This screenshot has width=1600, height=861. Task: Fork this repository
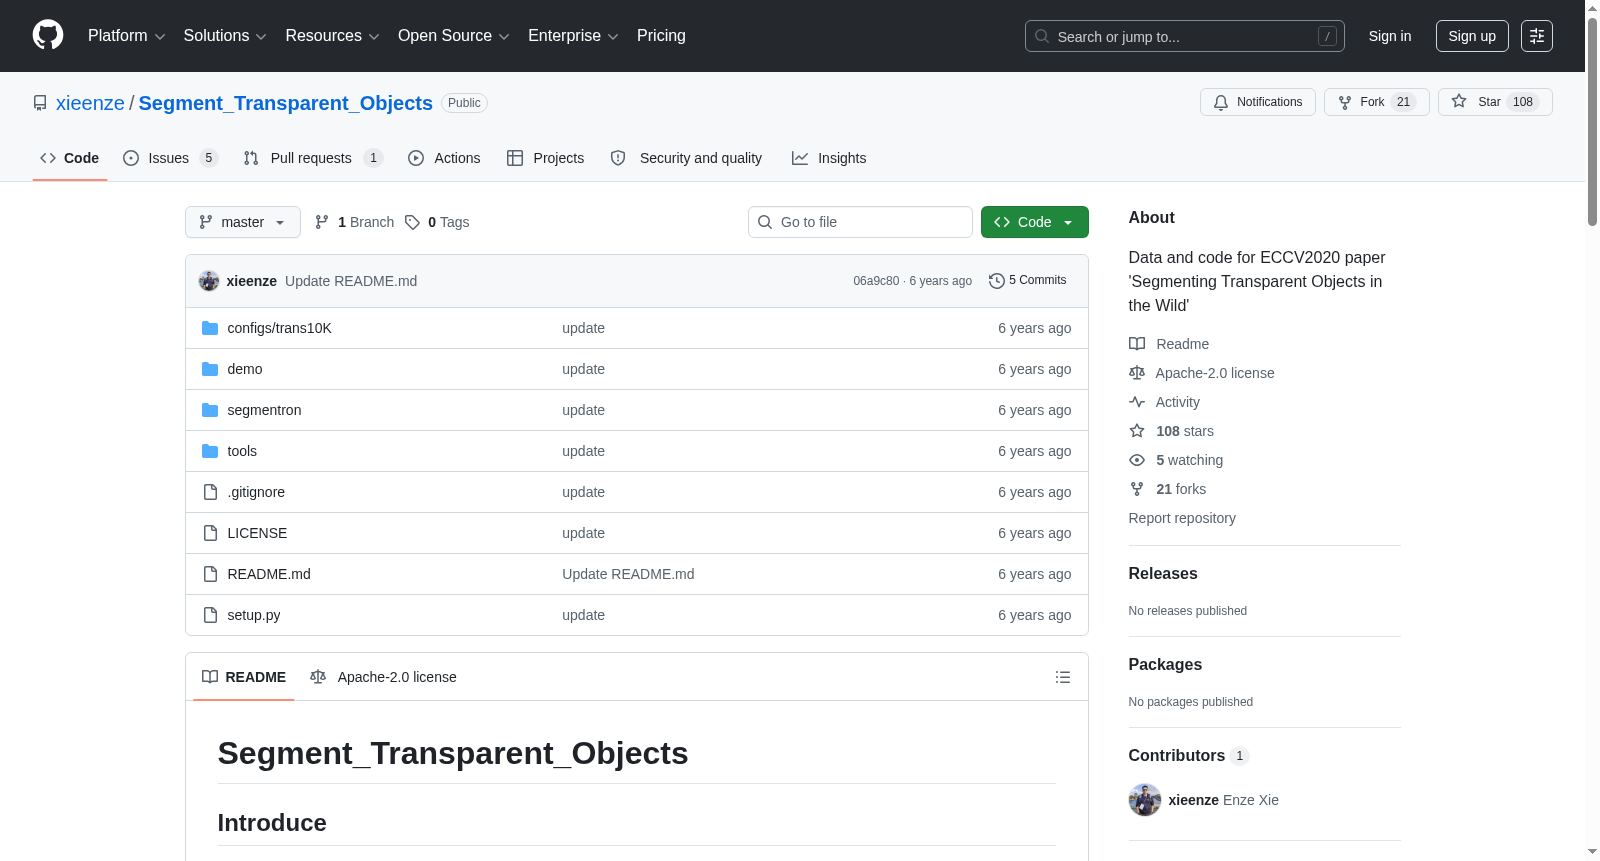click(x=1376, y=102)
